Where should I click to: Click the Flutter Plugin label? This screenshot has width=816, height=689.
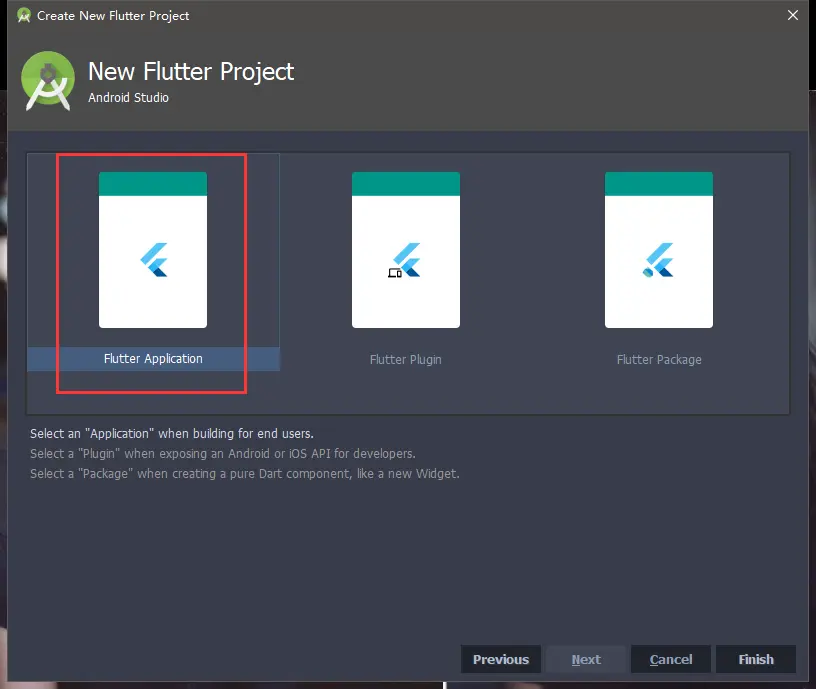click(405, 360)
